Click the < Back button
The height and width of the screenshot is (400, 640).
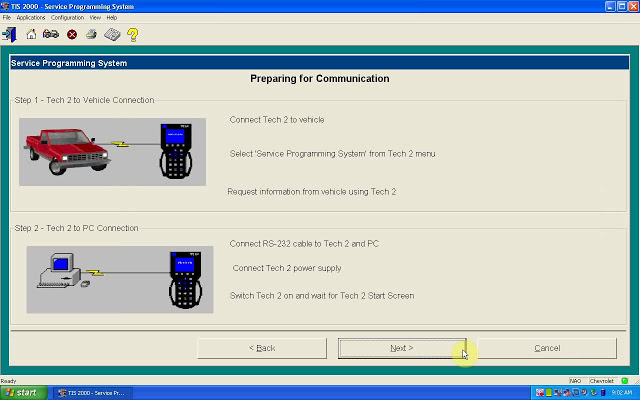click(262, 348)
